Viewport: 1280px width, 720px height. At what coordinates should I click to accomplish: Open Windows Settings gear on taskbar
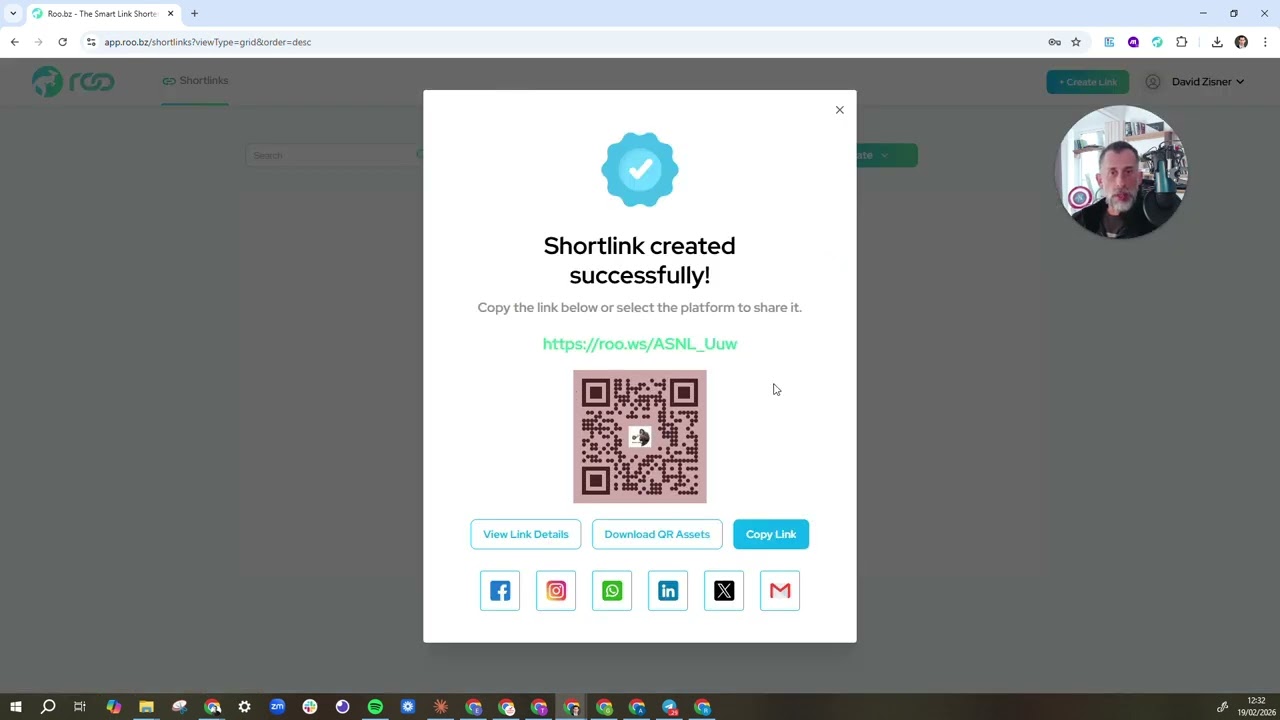(x=244, y=707)
